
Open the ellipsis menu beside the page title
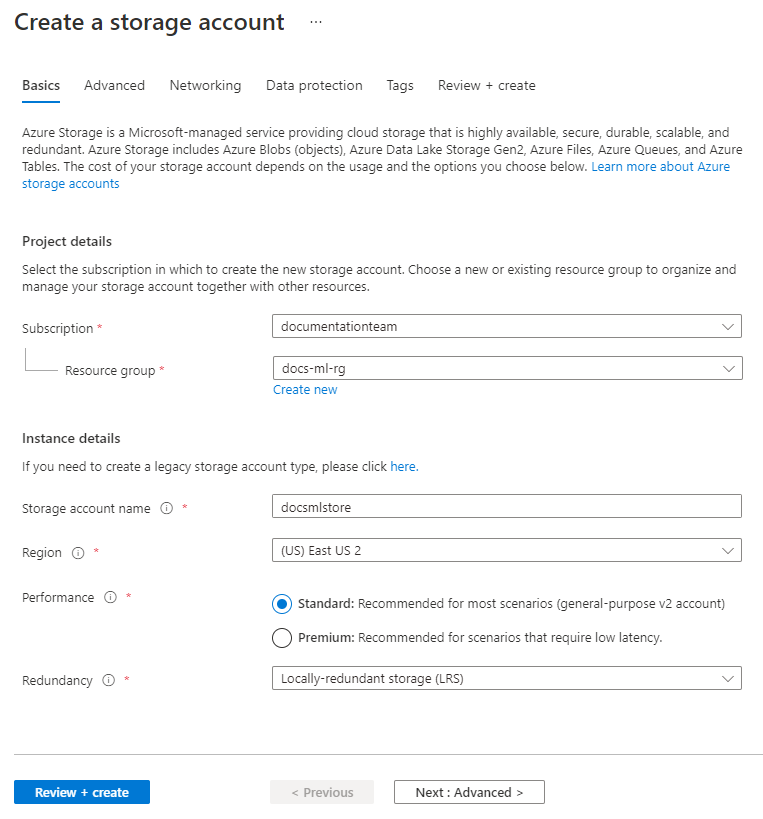[316, 22]
